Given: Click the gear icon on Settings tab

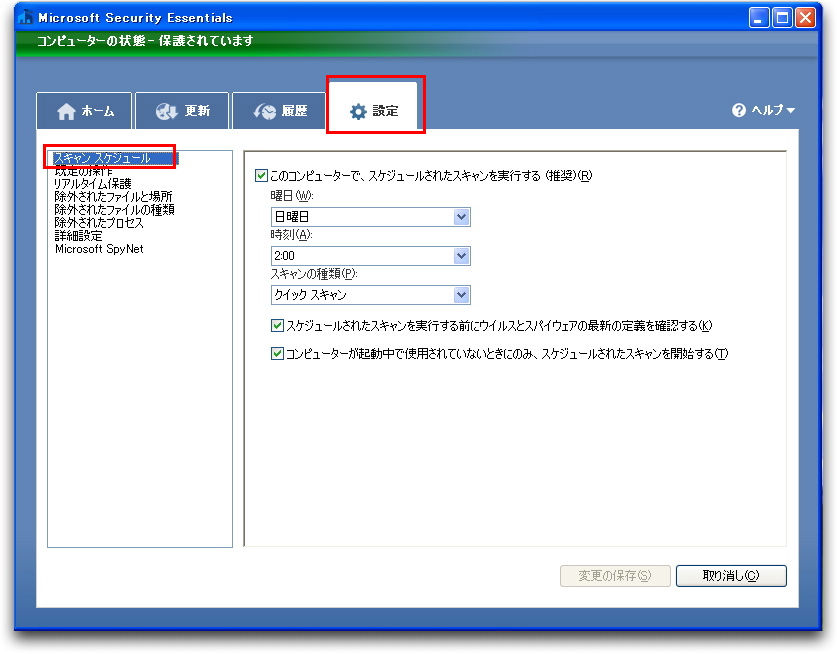Looking at the screenshot, I should point(358,111).
